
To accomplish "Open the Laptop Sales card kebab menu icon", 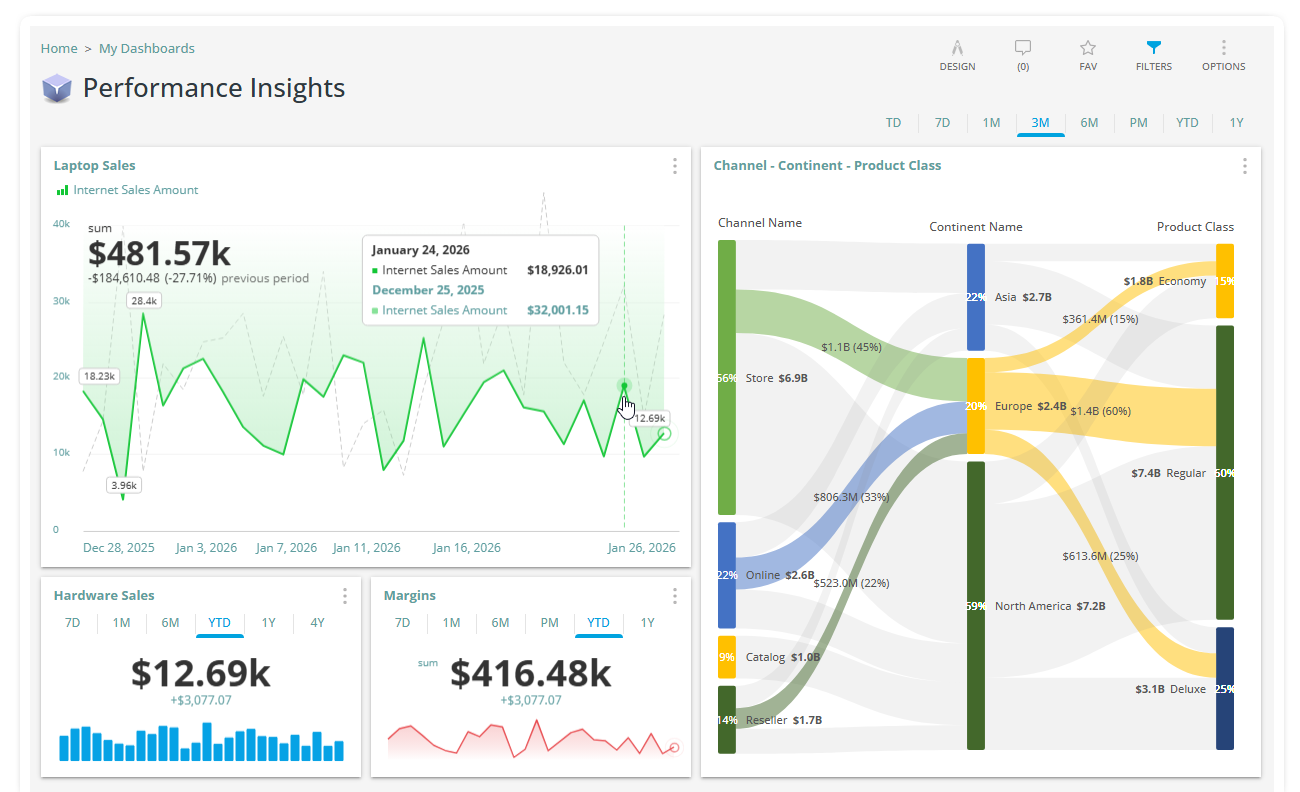I will tap(674, 166).
